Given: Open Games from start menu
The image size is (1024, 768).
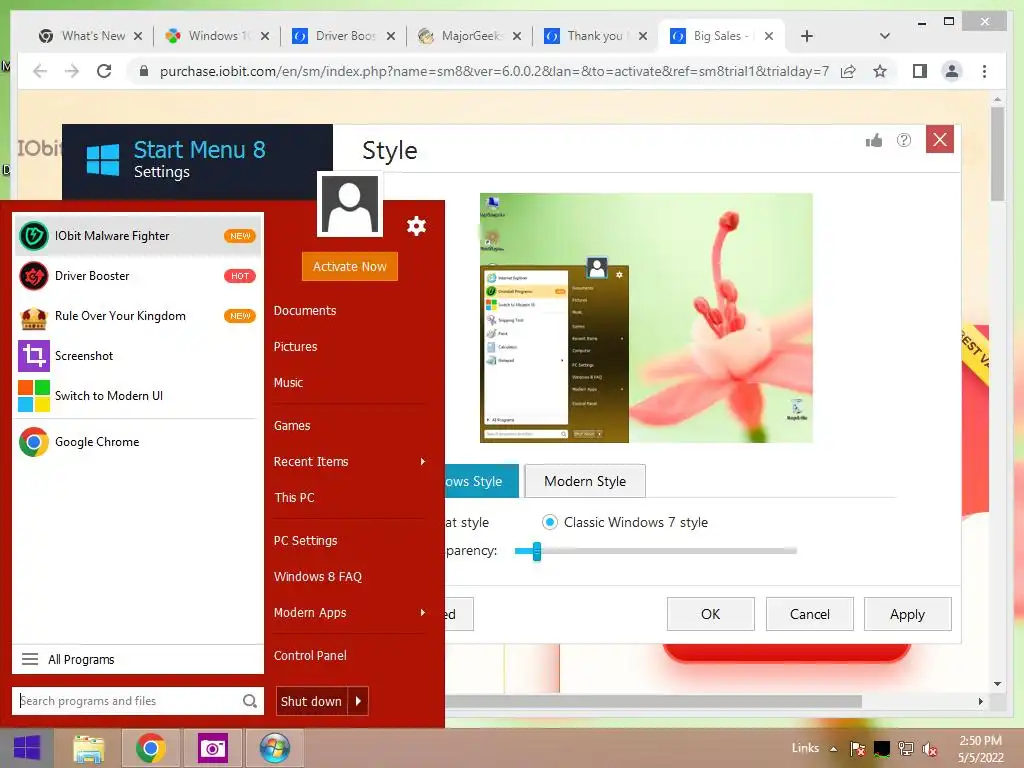Looking at the screenshot, I should pos(292,426).
